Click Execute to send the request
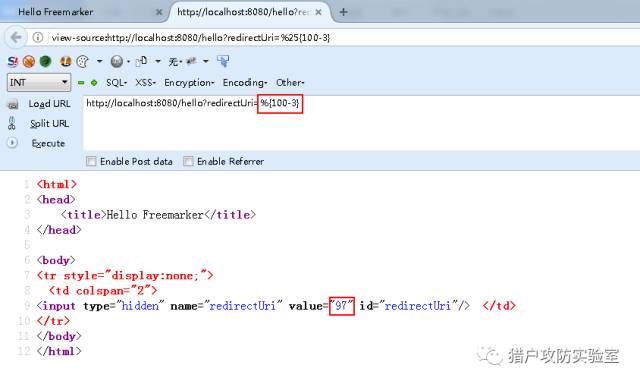Screen dimensions: 640x384 pos(48,143)
